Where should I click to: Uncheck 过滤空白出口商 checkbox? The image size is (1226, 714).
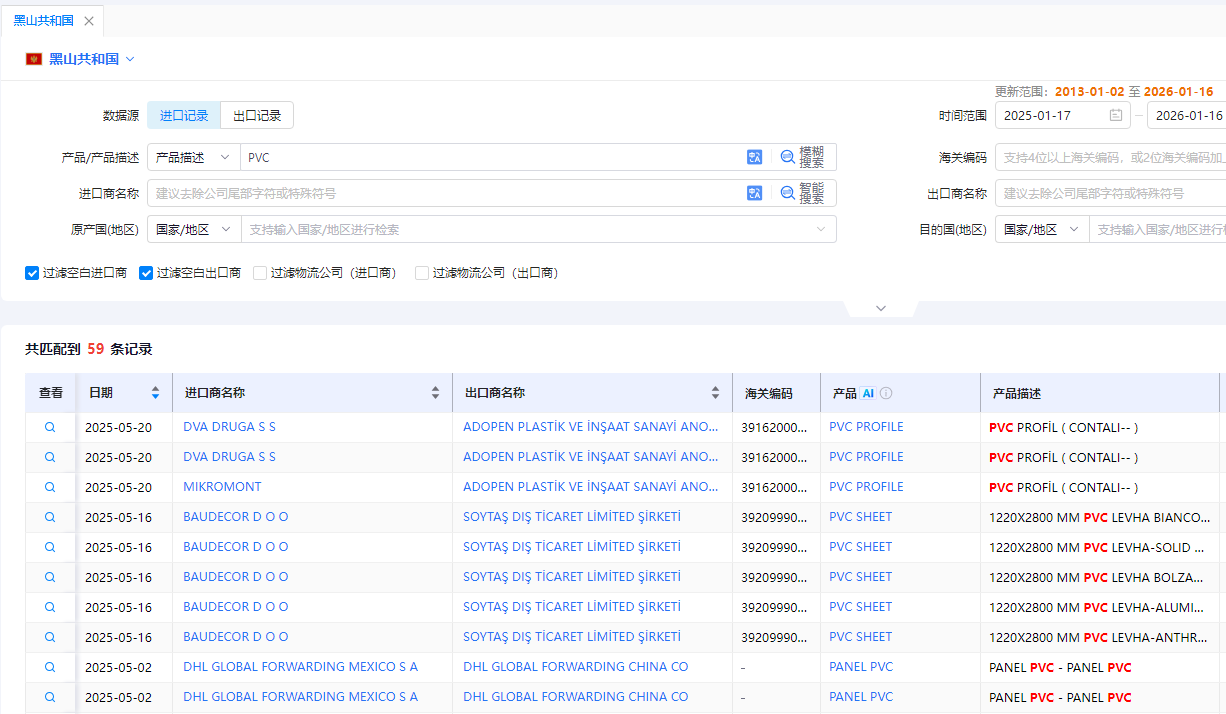pyautogui.click(x=146, y=272)
